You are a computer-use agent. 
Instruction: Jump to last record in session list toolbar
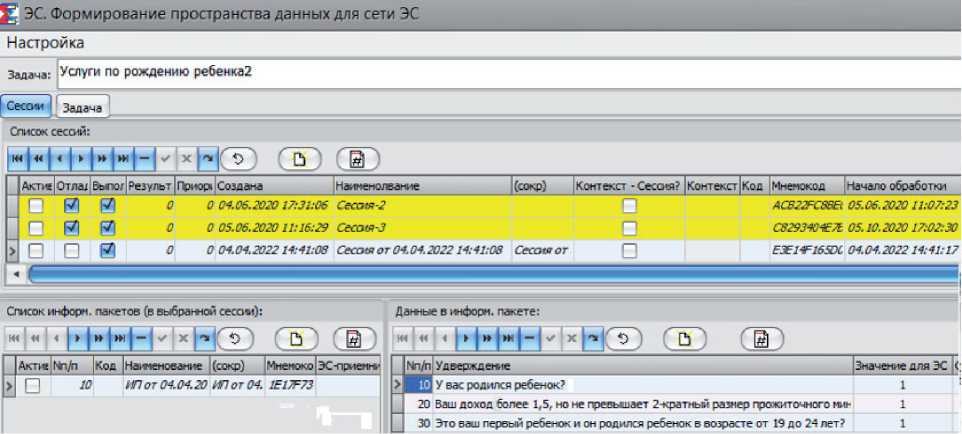click(123, 159)
